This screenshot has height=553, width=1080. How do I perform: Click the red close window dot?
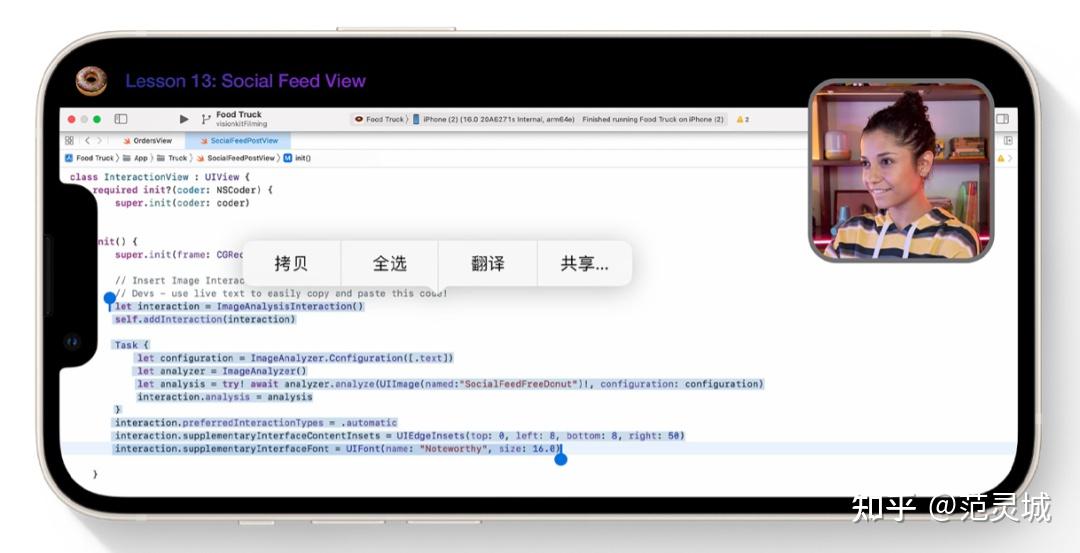coord(72,119)
